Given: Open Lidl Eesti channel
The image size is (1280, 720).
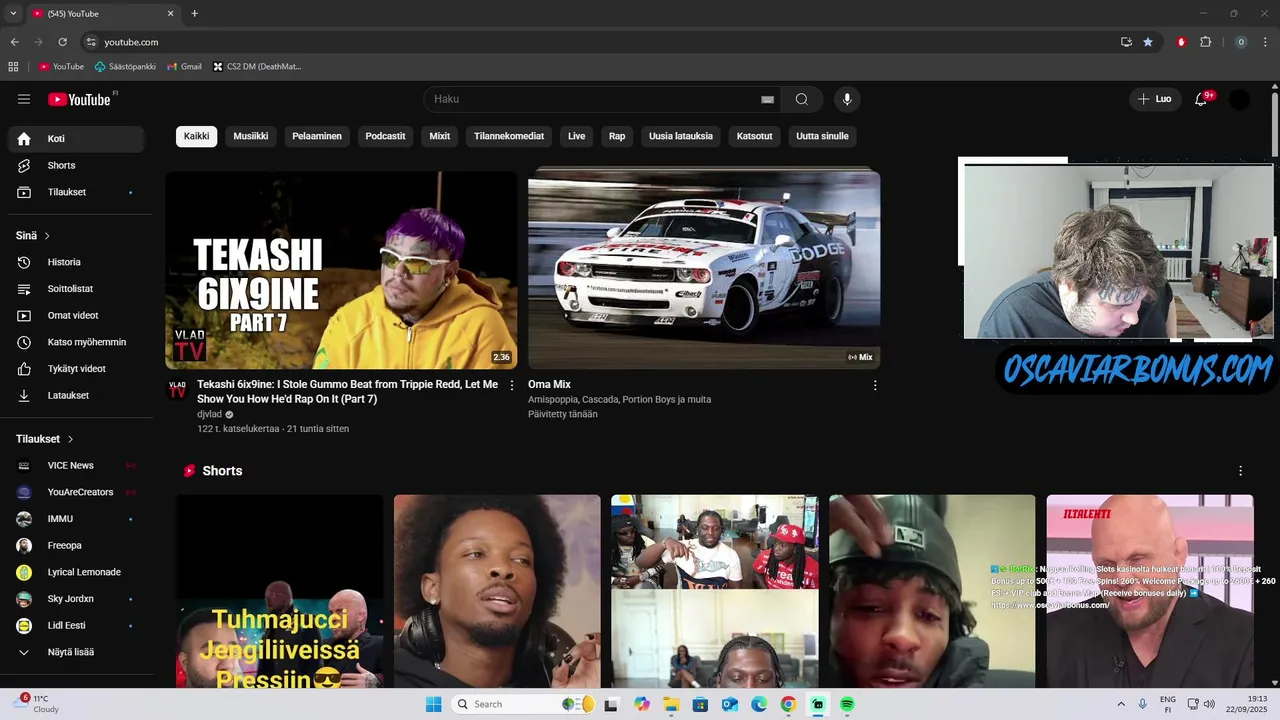Looking at the screenshot, I should click(x=76, y=626).
